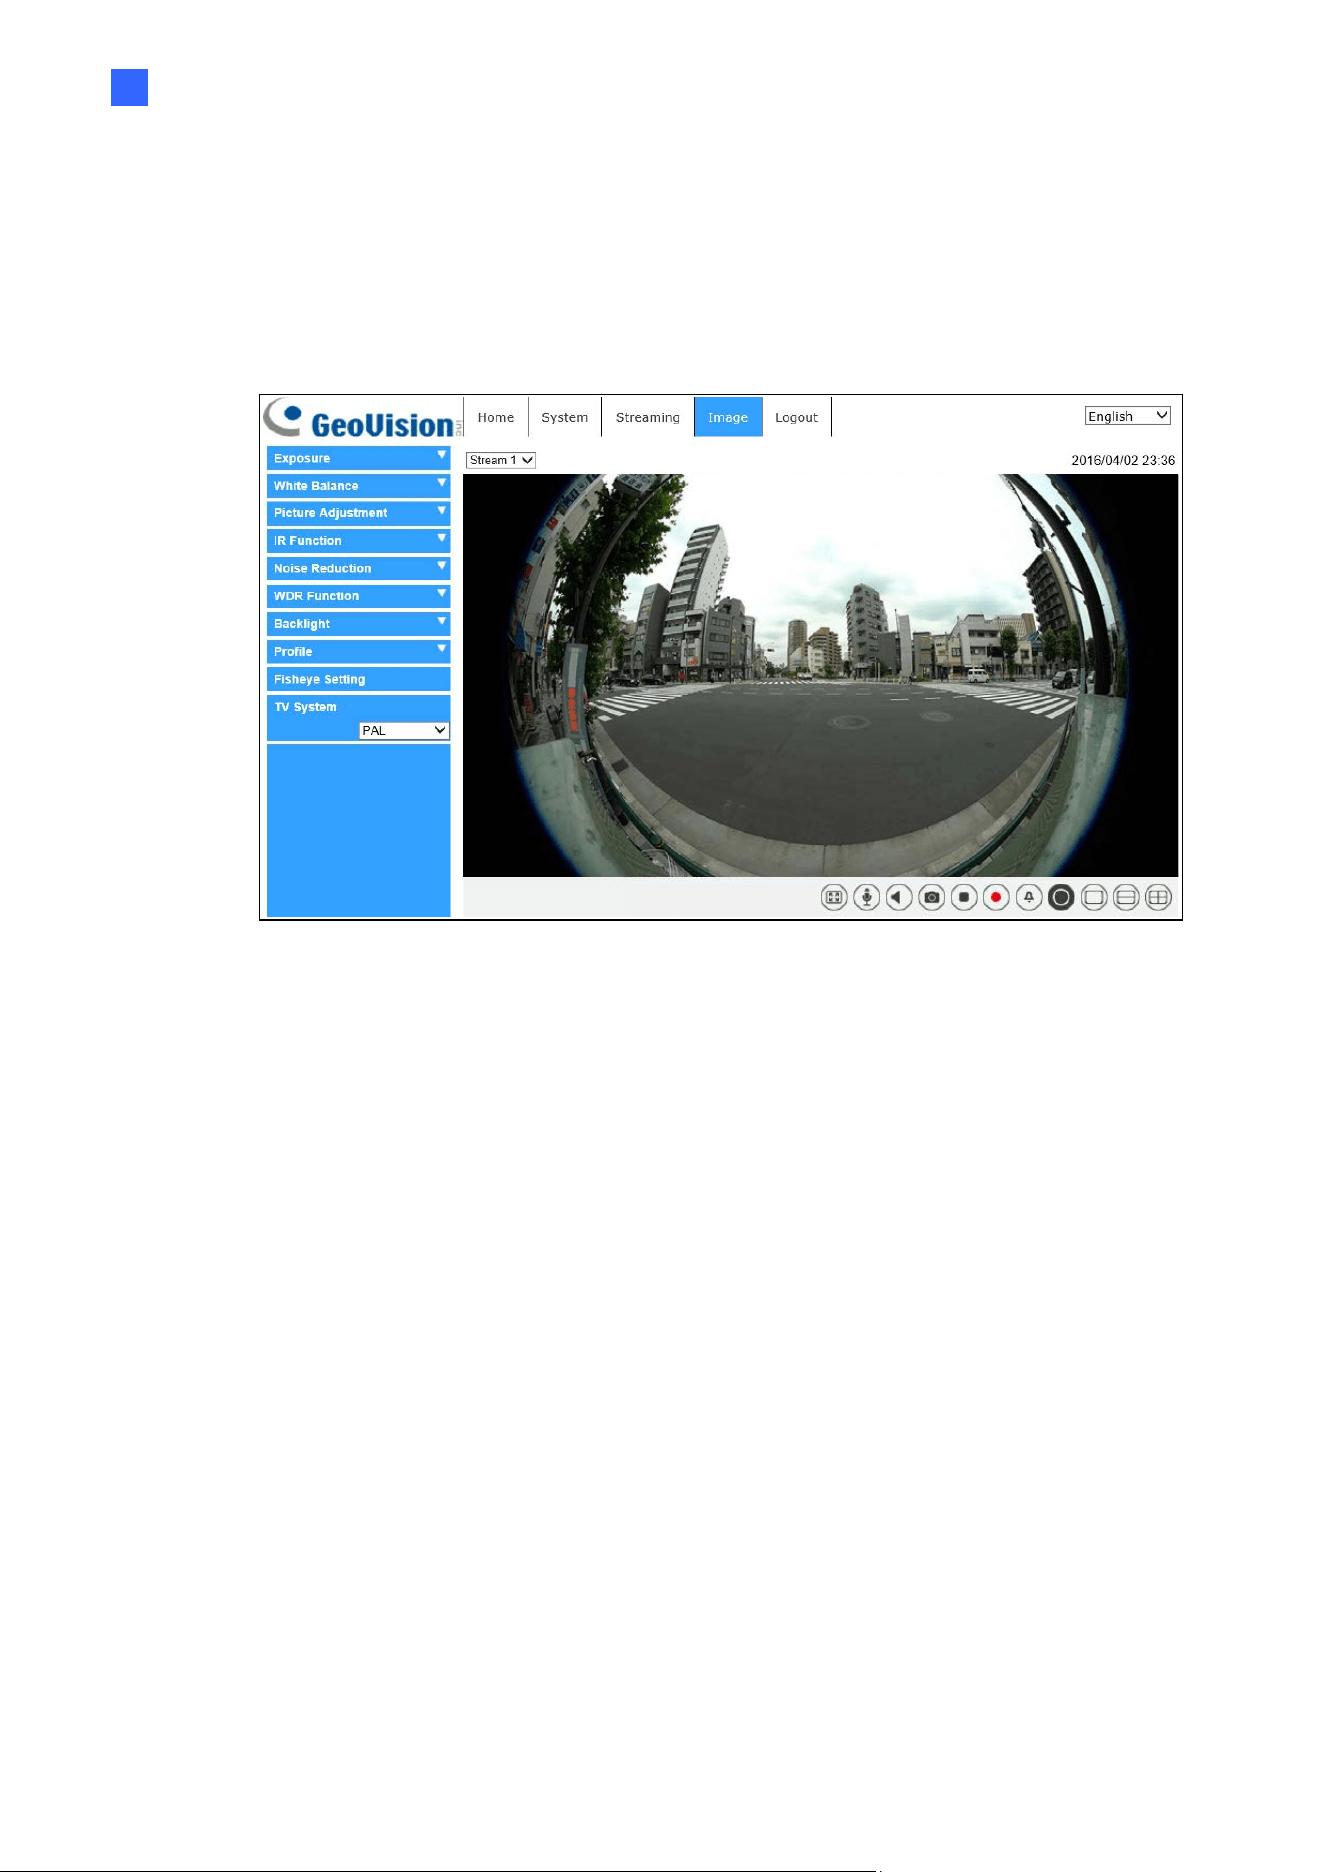This screenshot has height=1872, width=1324.
Task: Click the fisheye live video view
Action: tap(820, 675)
